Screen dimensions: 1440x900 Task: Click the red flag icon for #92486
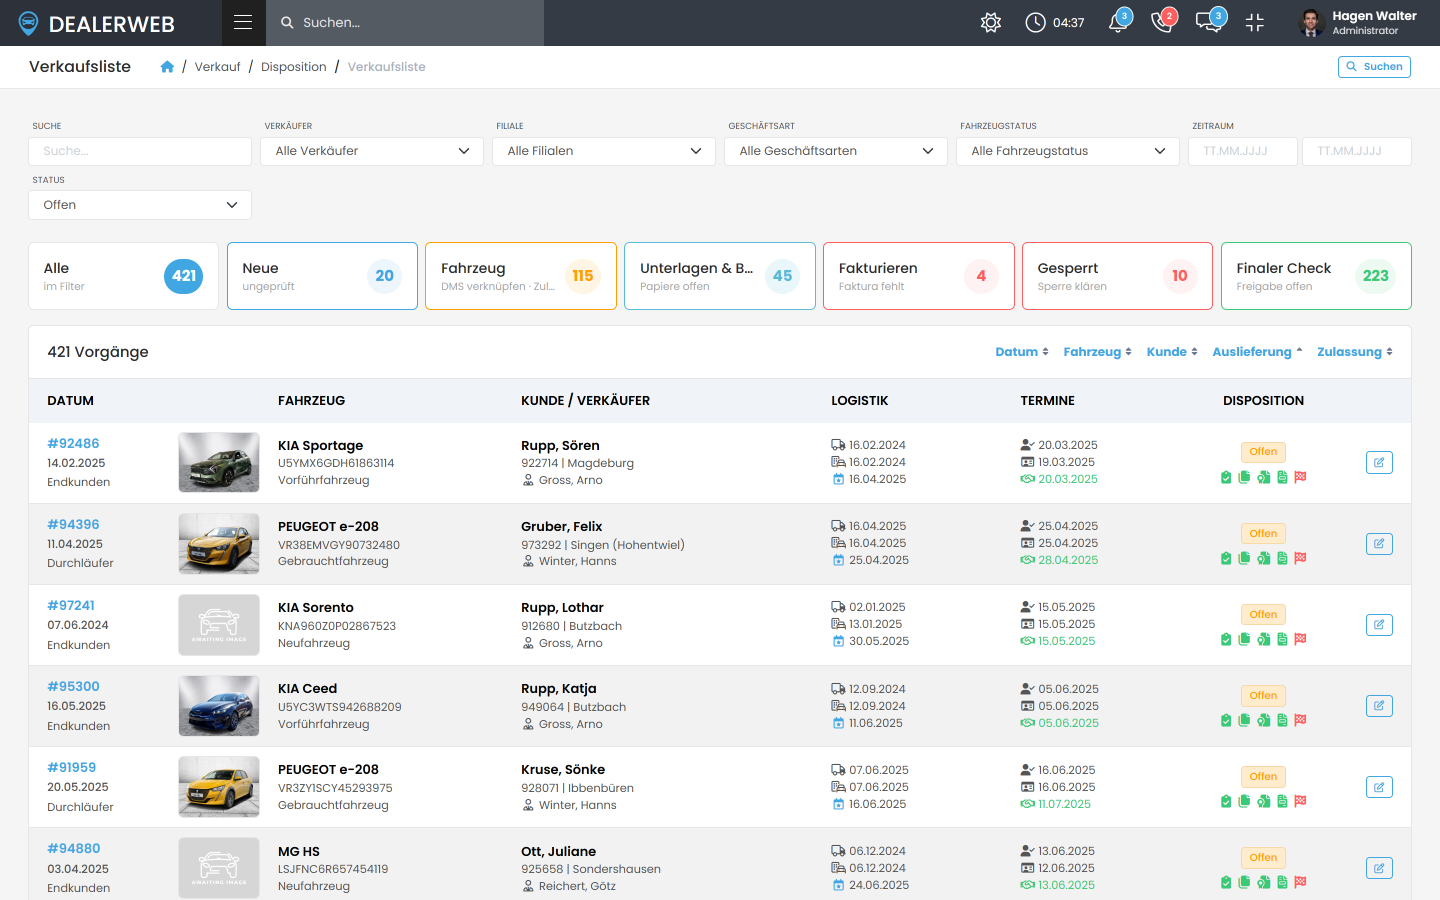point(1300,477)
